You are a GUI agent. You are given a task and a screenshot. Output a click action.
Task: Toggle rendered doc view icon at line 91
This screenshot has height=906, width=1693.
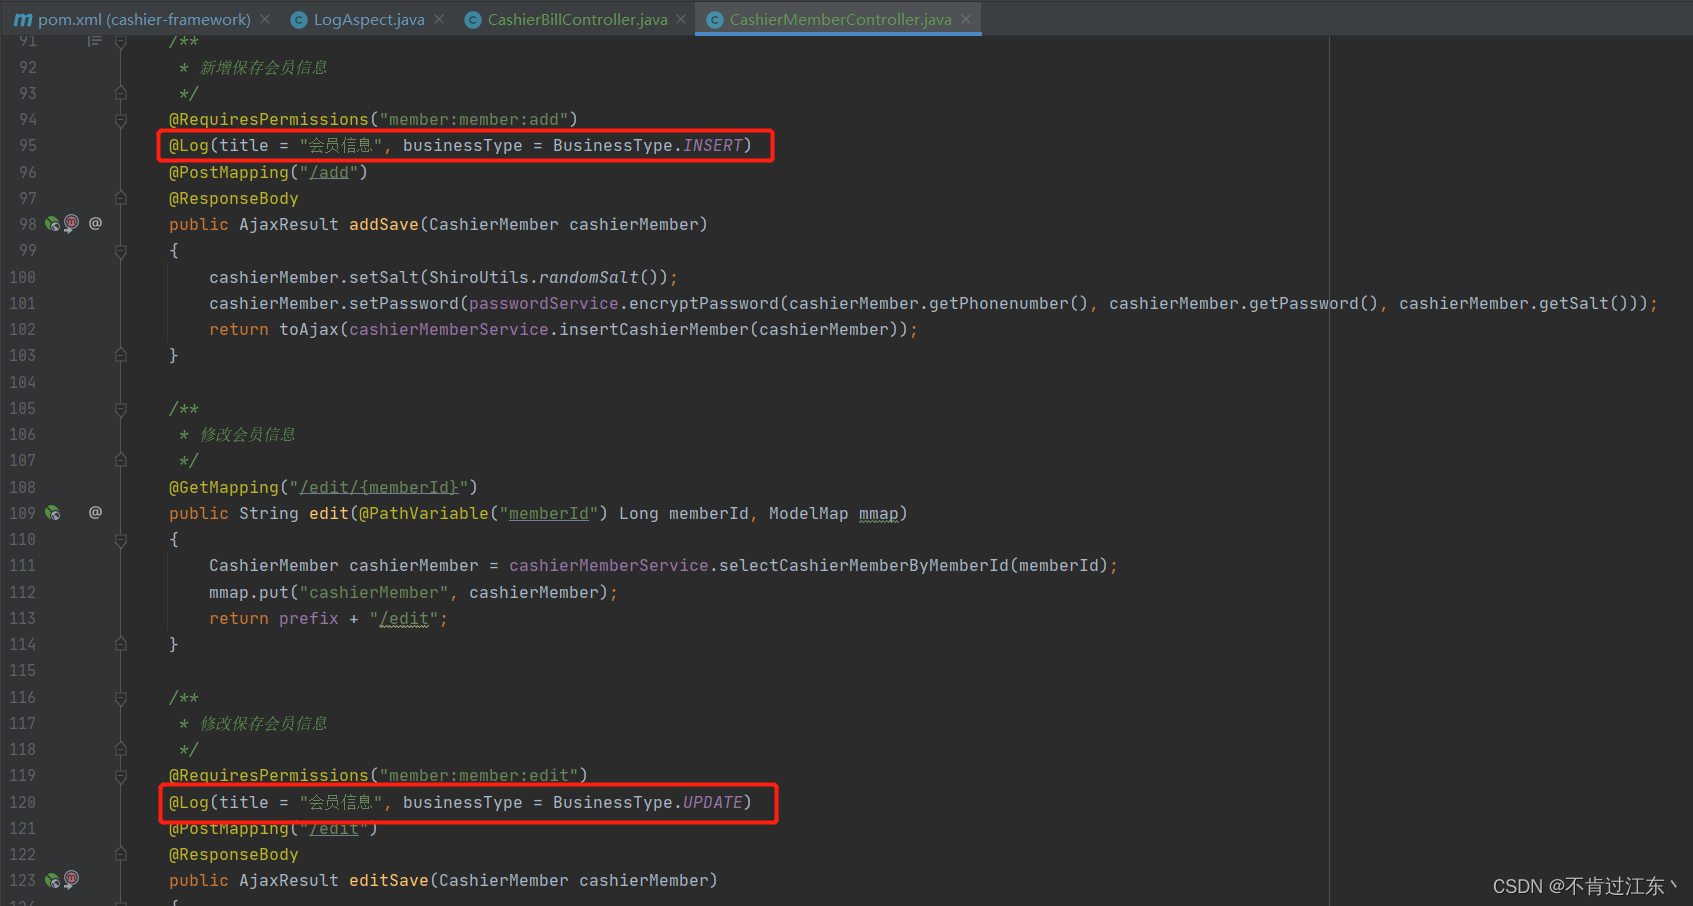pos(94,41)
